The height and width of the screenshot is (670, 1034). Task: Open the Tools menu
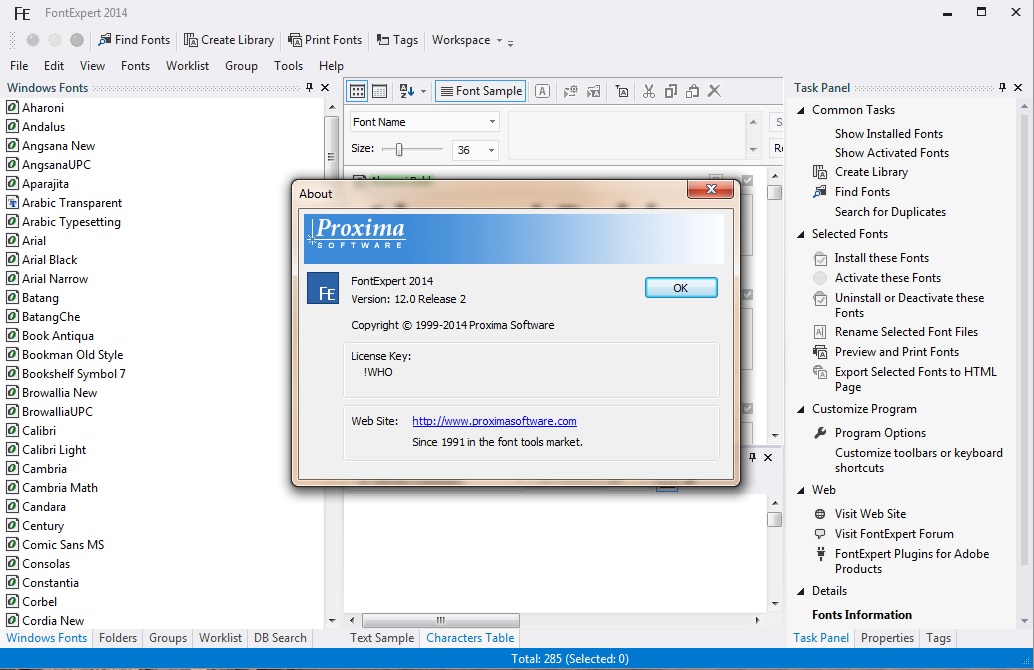tap(288, 66)
